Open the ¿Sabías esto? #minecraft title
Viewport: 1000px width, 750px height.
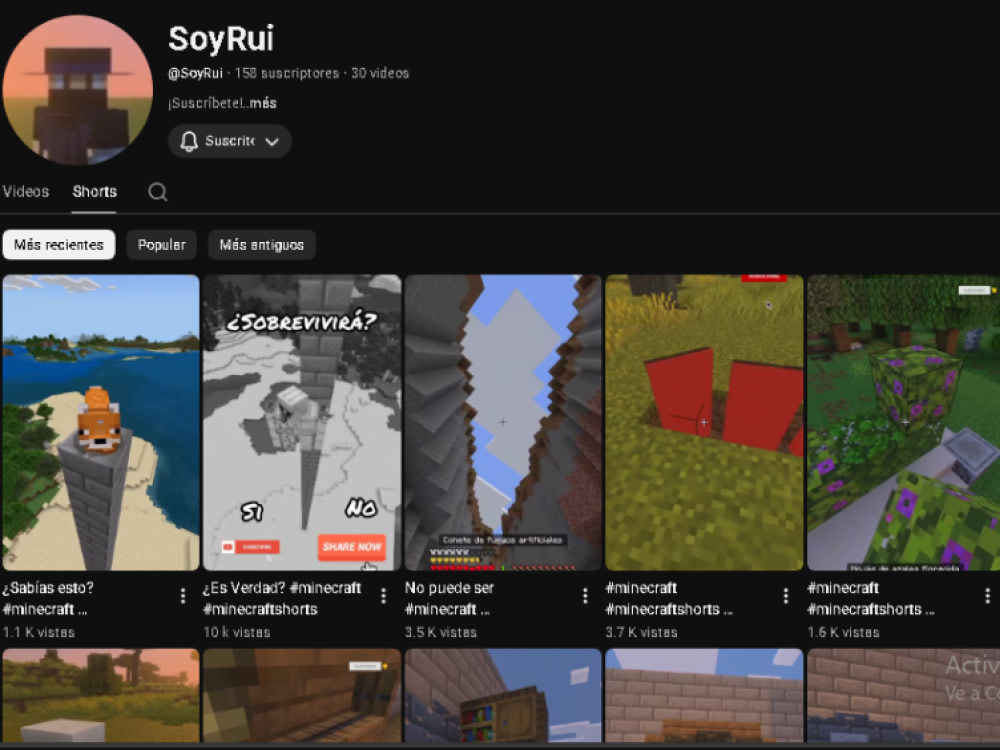pyautogui.click(x=48, y=598)
